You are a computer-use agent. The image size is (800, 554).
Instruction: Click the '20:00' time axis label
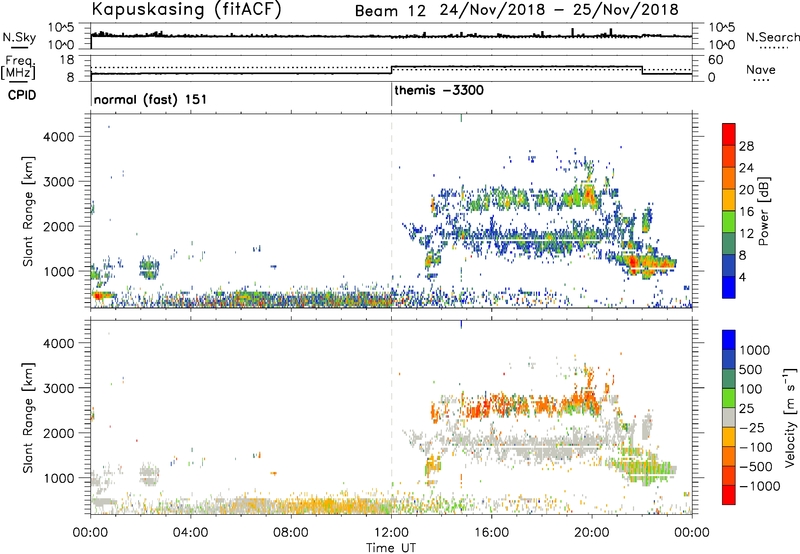coord(592,533)
